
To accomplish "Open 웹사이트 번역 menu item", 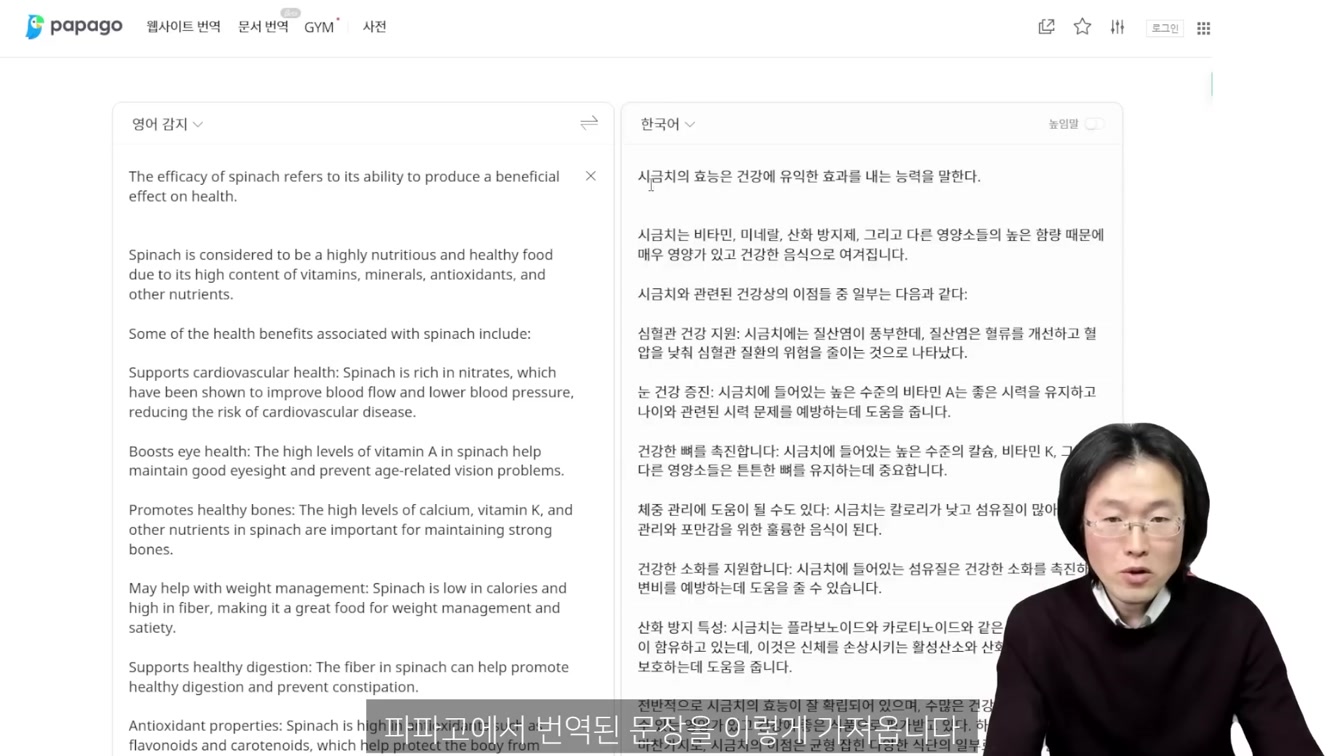I will click(183, 27).
